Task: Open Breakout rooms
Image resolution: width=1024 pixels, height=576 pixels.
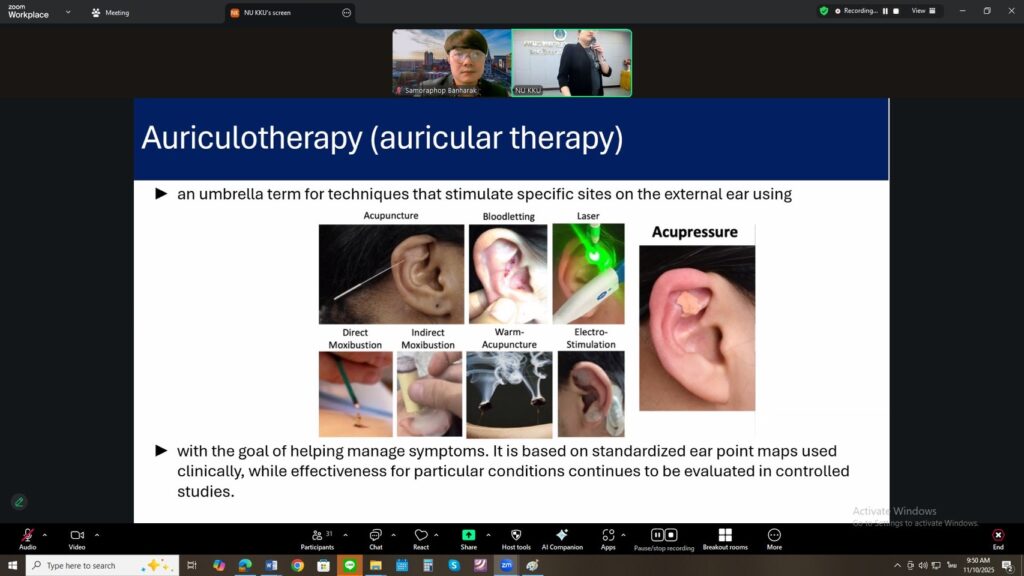Action: point(725,536)
